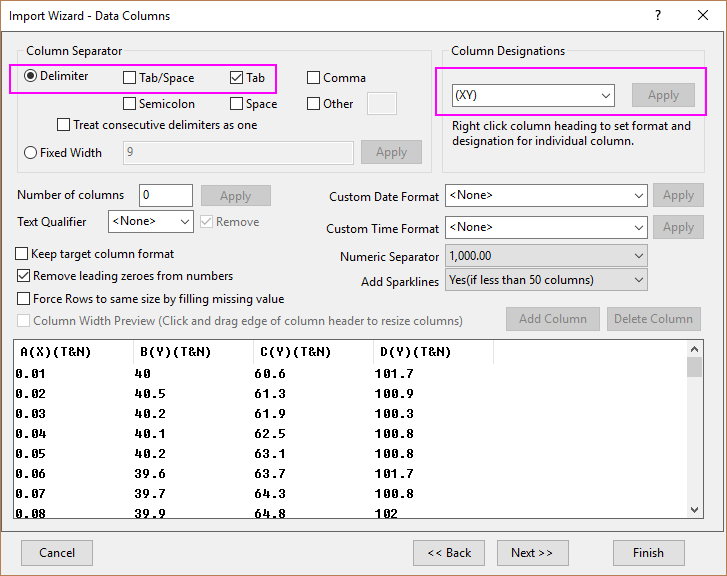Click the custom Other delimiter text box
727x576 pixels.
coord(382,103)
